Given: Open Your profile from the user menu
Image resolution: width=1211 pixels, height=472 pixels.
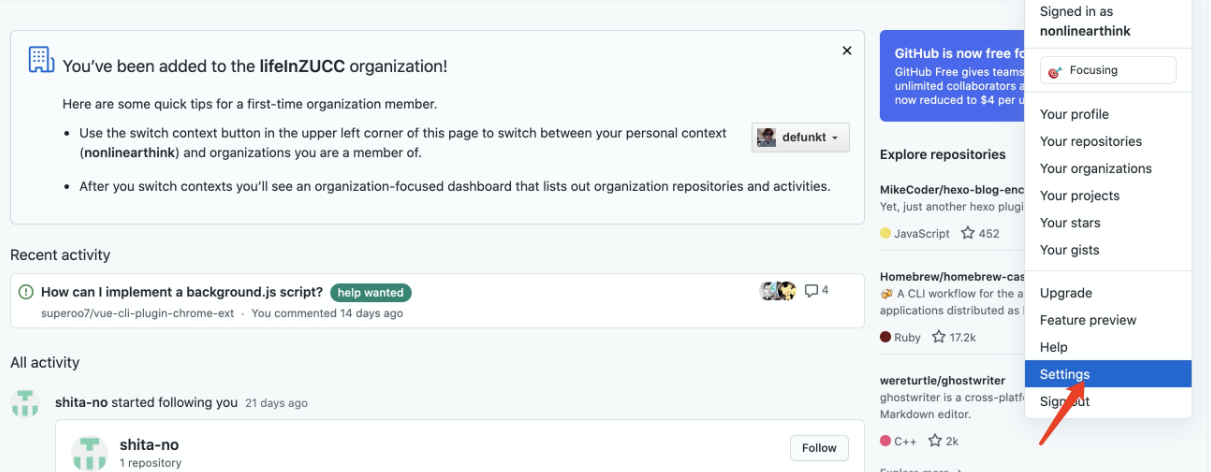Looking at the screenshot, I should coord(1074,114).
